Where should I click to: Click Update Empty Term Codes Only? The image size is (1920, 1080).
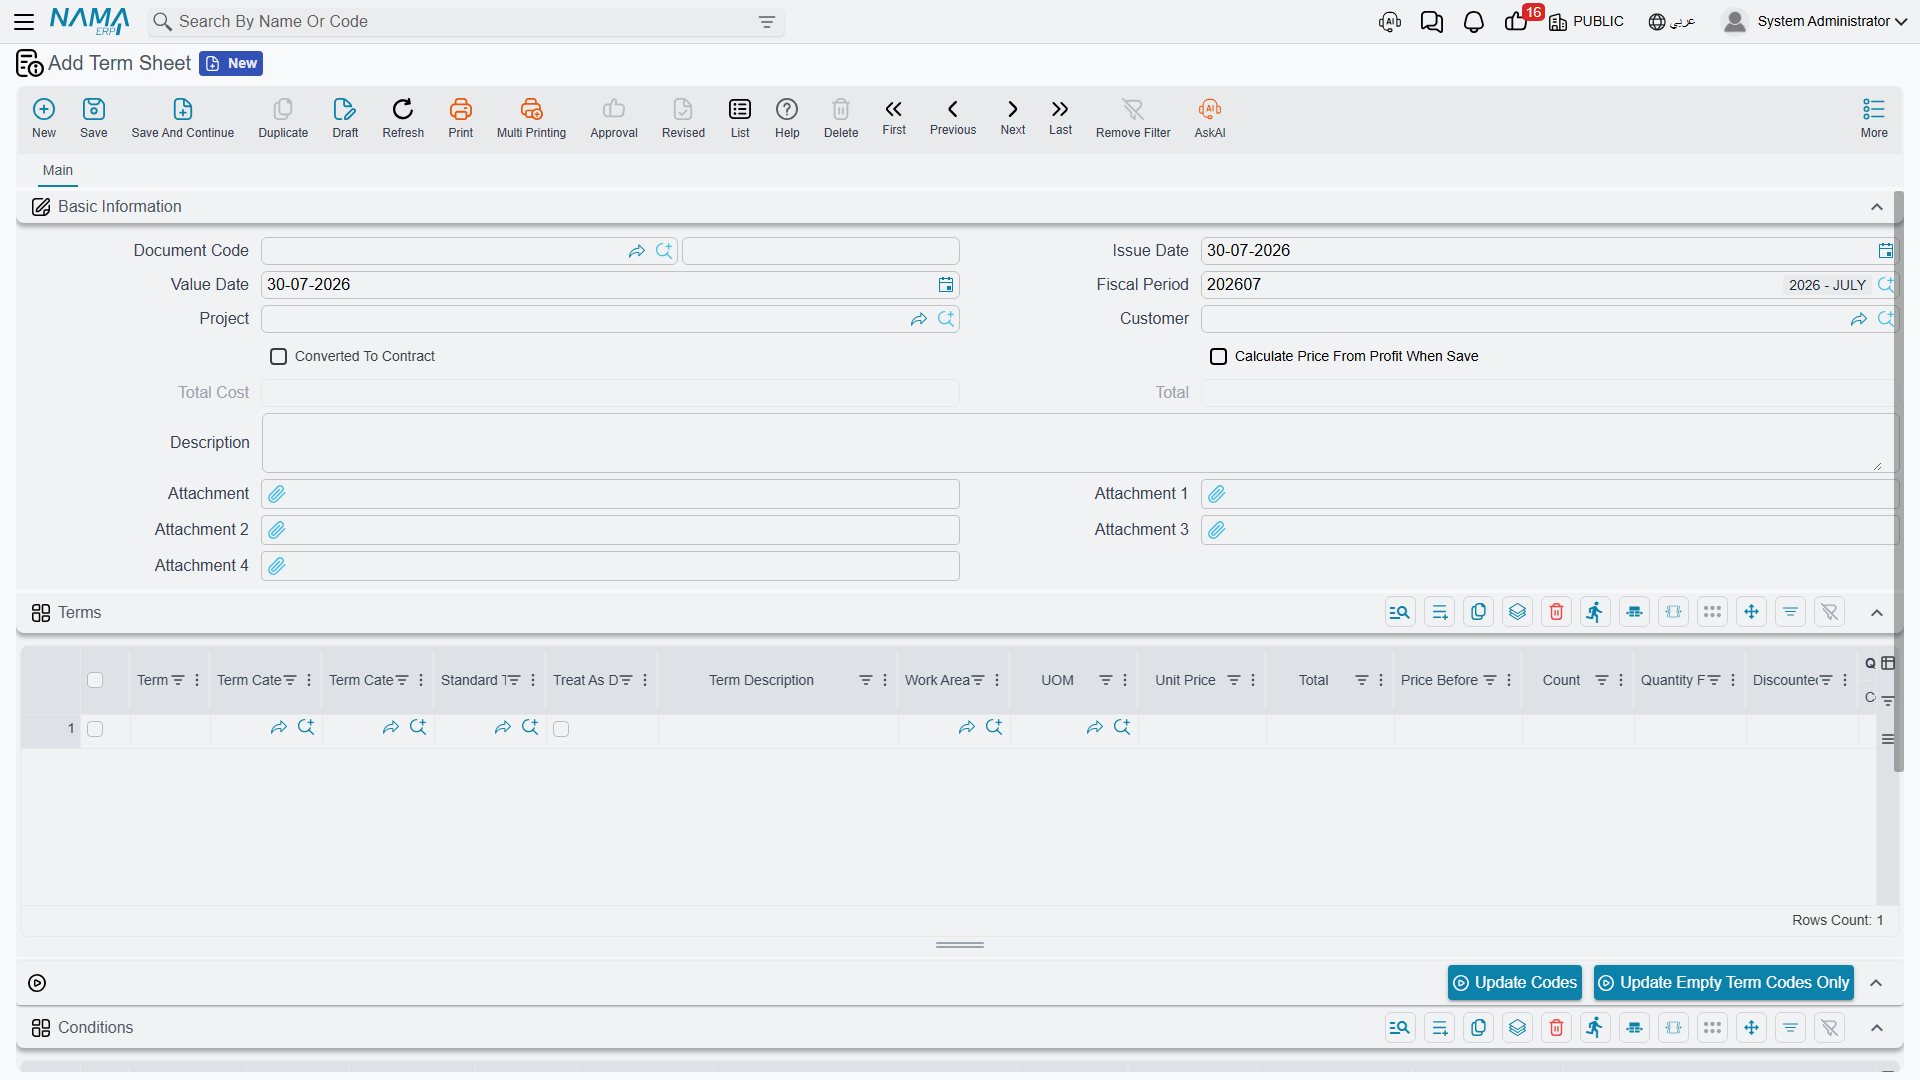(x=1724, y=983)
